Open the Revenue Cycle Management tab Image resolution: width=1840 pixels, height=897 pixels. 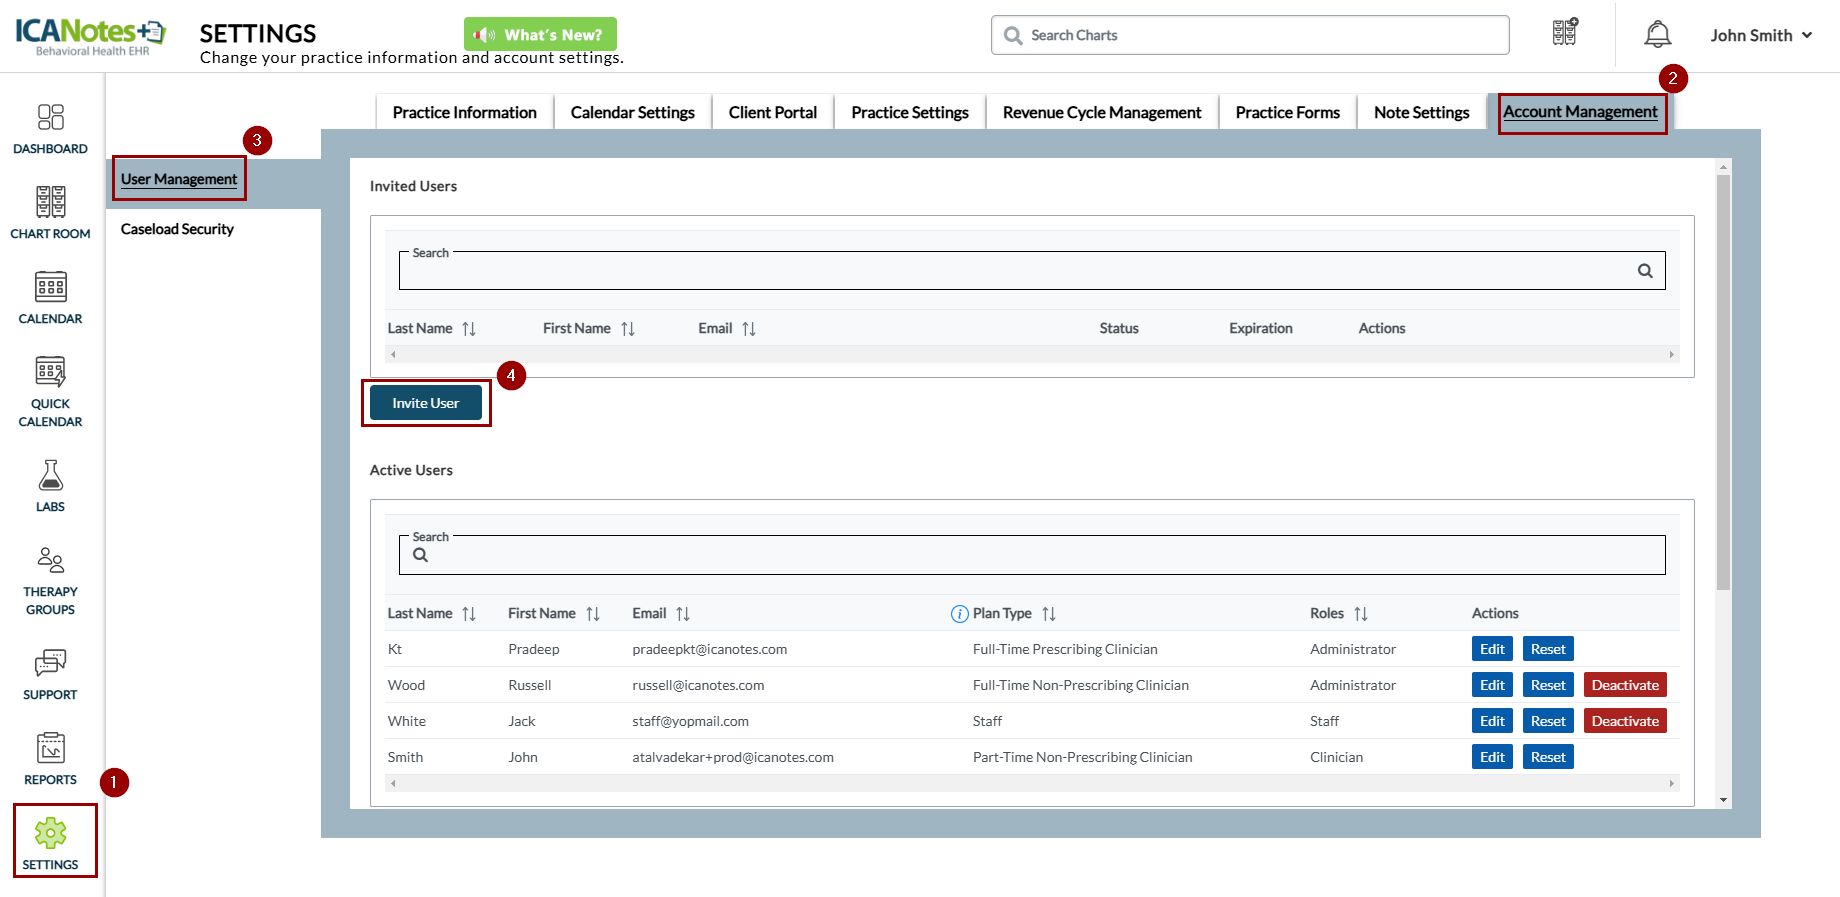[1101, 113]
